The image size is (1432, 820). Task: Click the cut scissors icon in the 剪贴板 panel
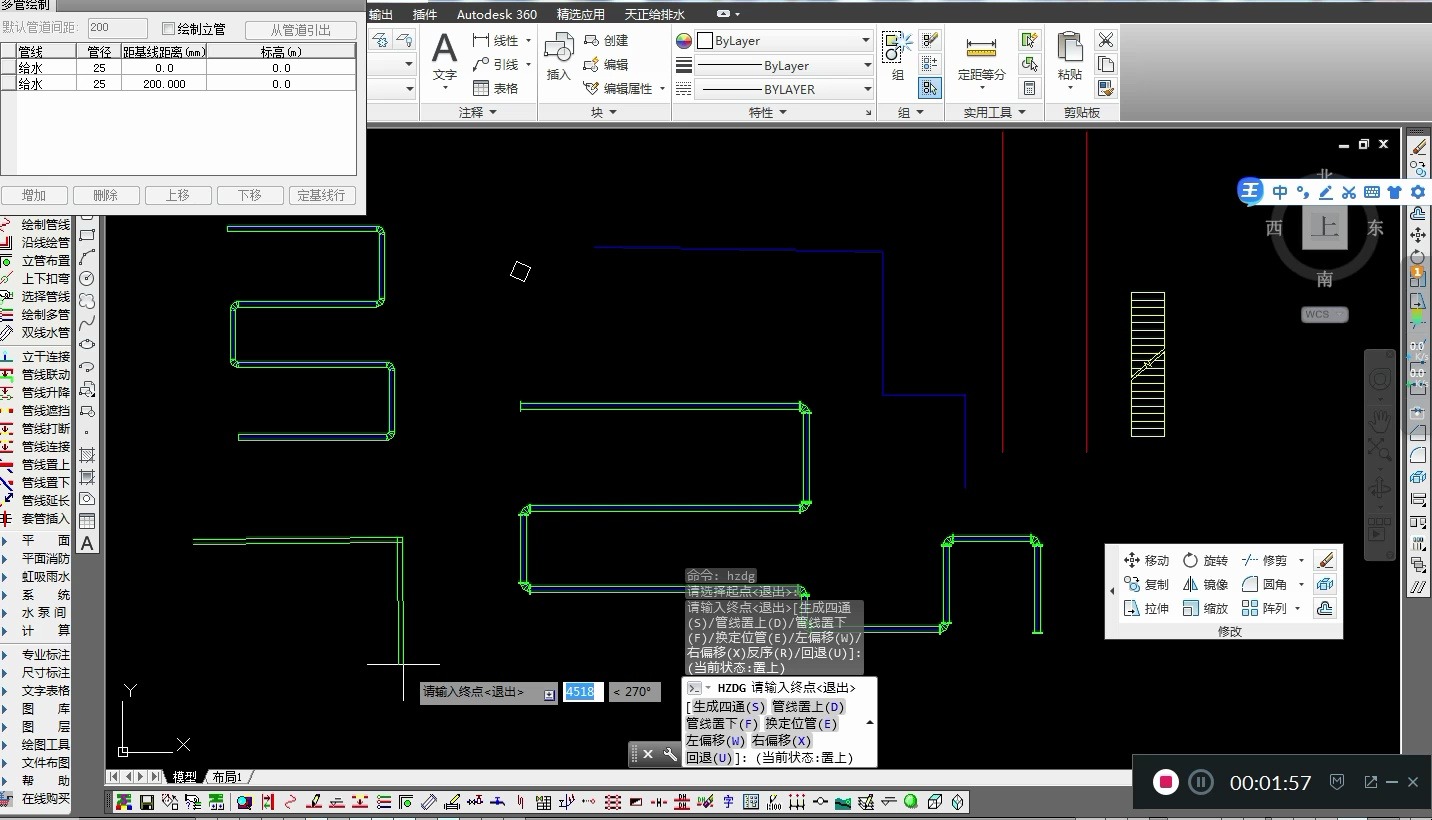(x=1105, y=40)
